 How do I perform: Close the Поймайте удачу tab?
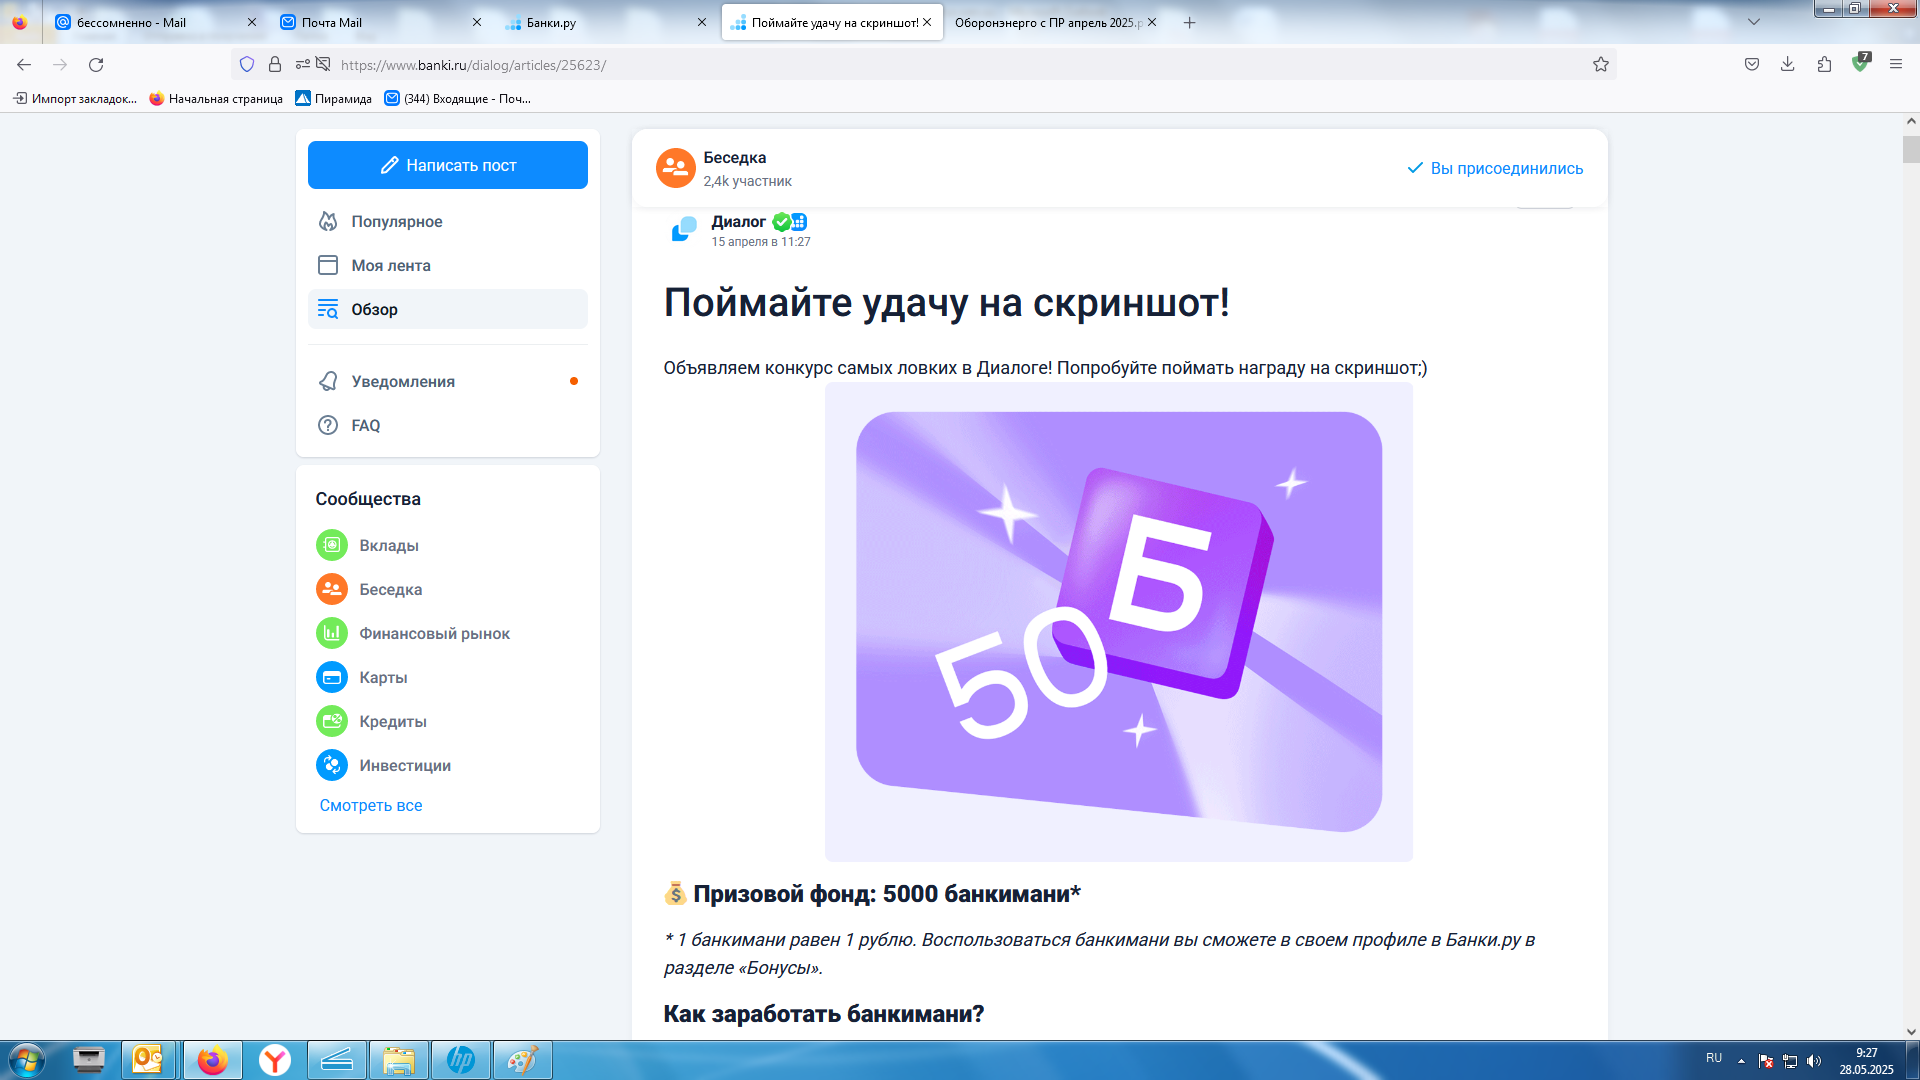(x=927, y=22)
